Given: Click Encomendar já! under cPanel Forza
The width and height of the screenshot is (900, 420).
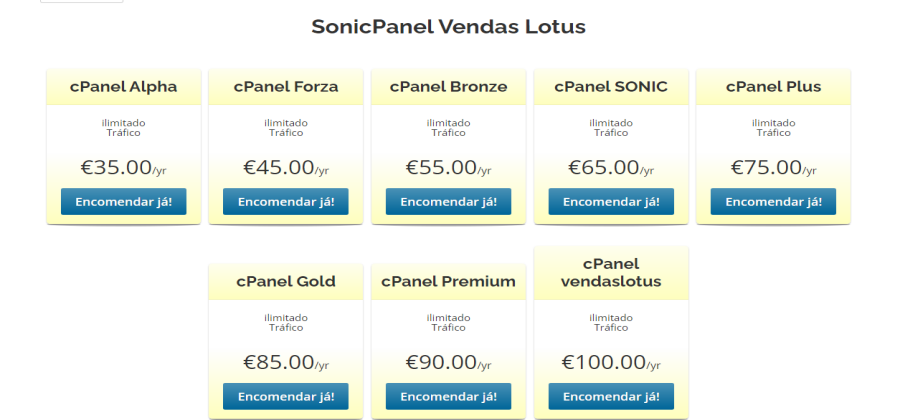Looking at the screenshot, I should (x=286, y=201).
